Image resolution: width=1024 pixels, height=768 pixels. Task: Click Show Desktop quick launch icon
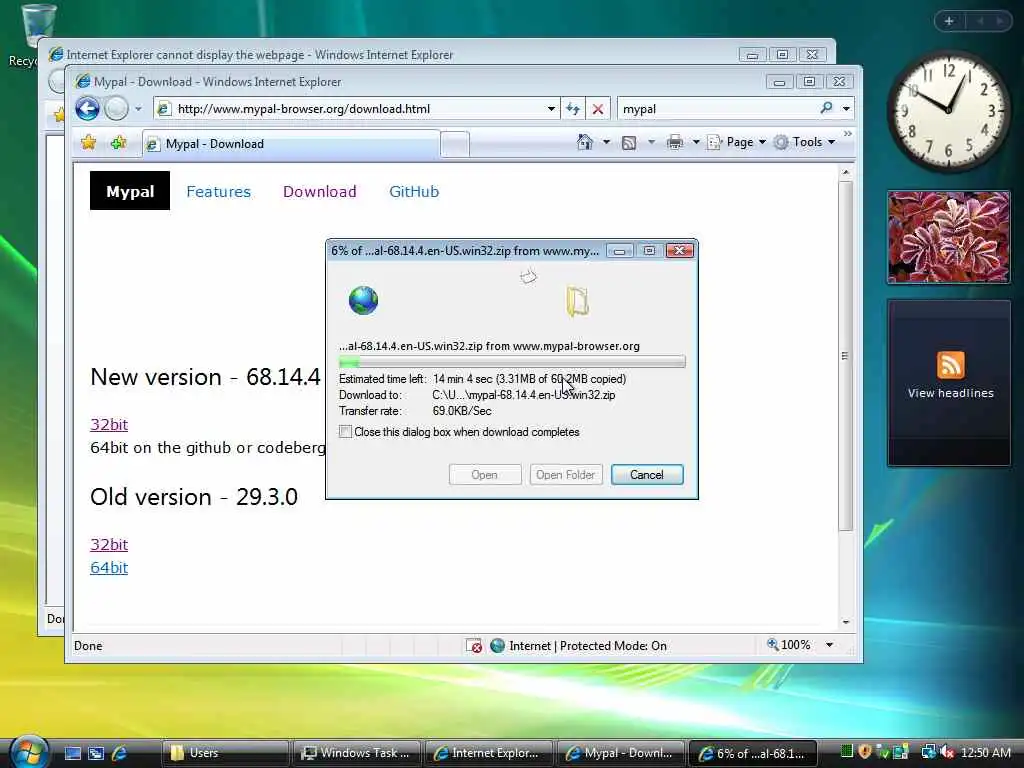[72, 754]
